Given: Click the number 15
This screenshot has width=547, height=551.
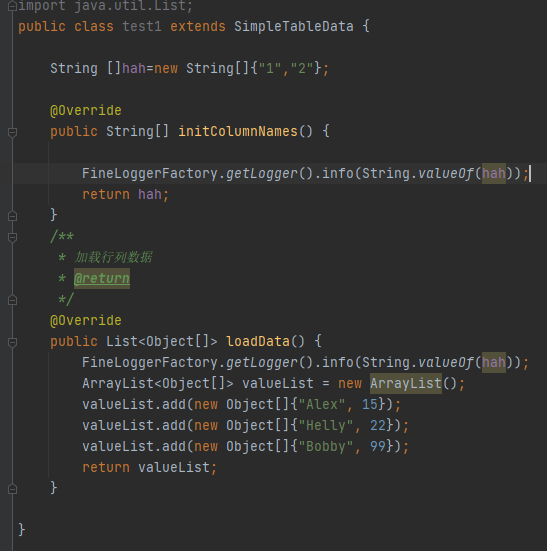Looking at the screenshot, I should [x=370, y=404].
